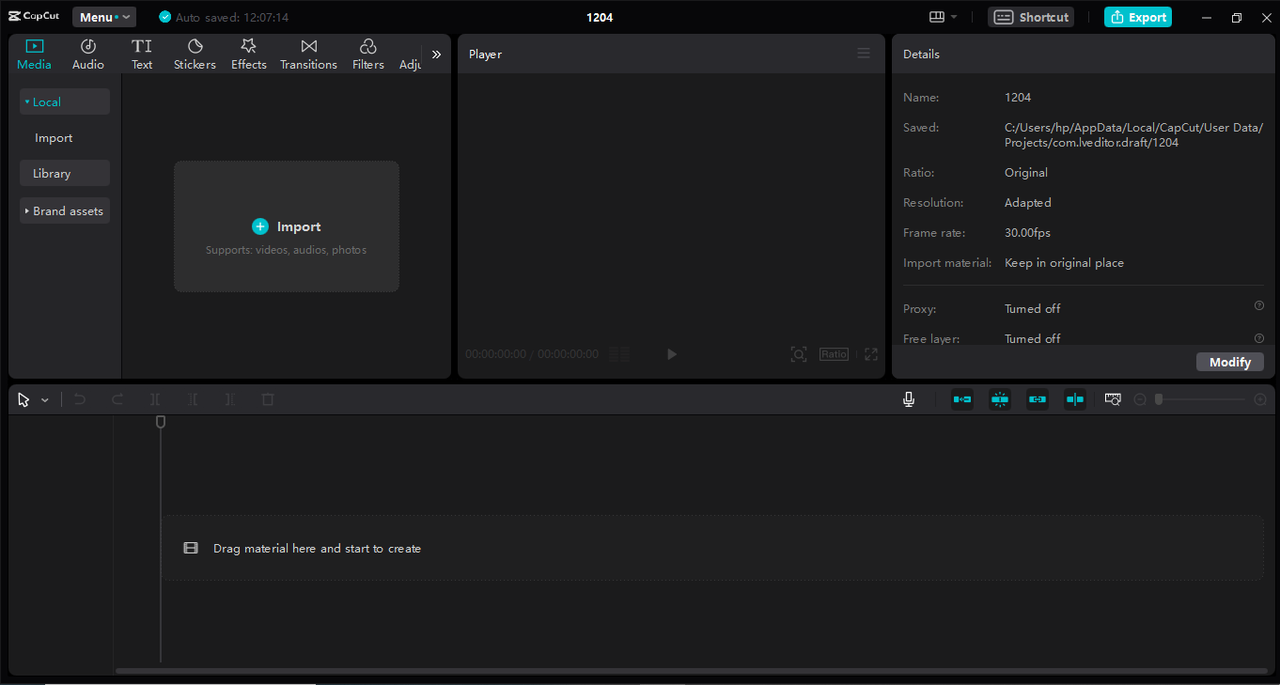
Task: Toggle linkage in timeline toolbar
Action: tap(1038, 399)
